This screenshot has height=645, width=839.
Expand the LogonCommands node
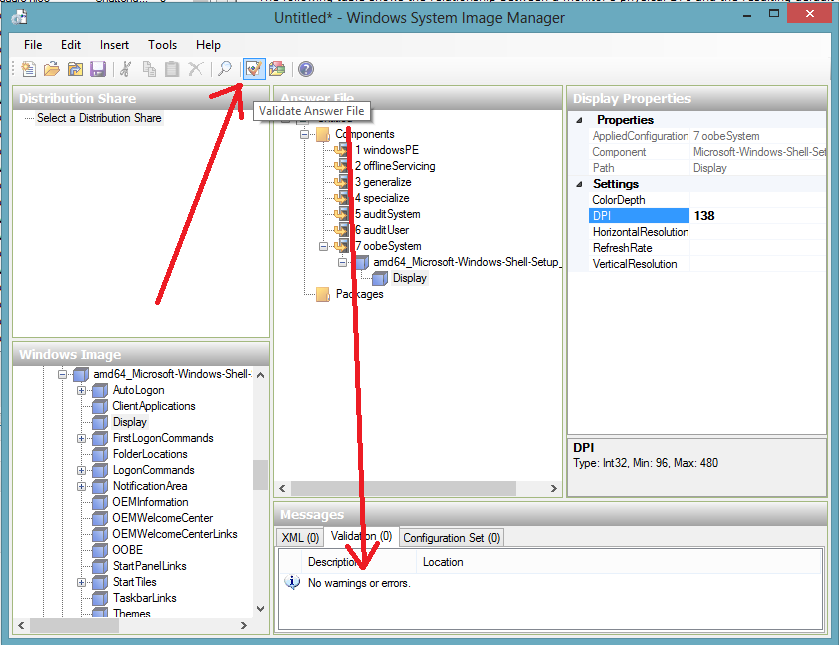coord(81,471)
